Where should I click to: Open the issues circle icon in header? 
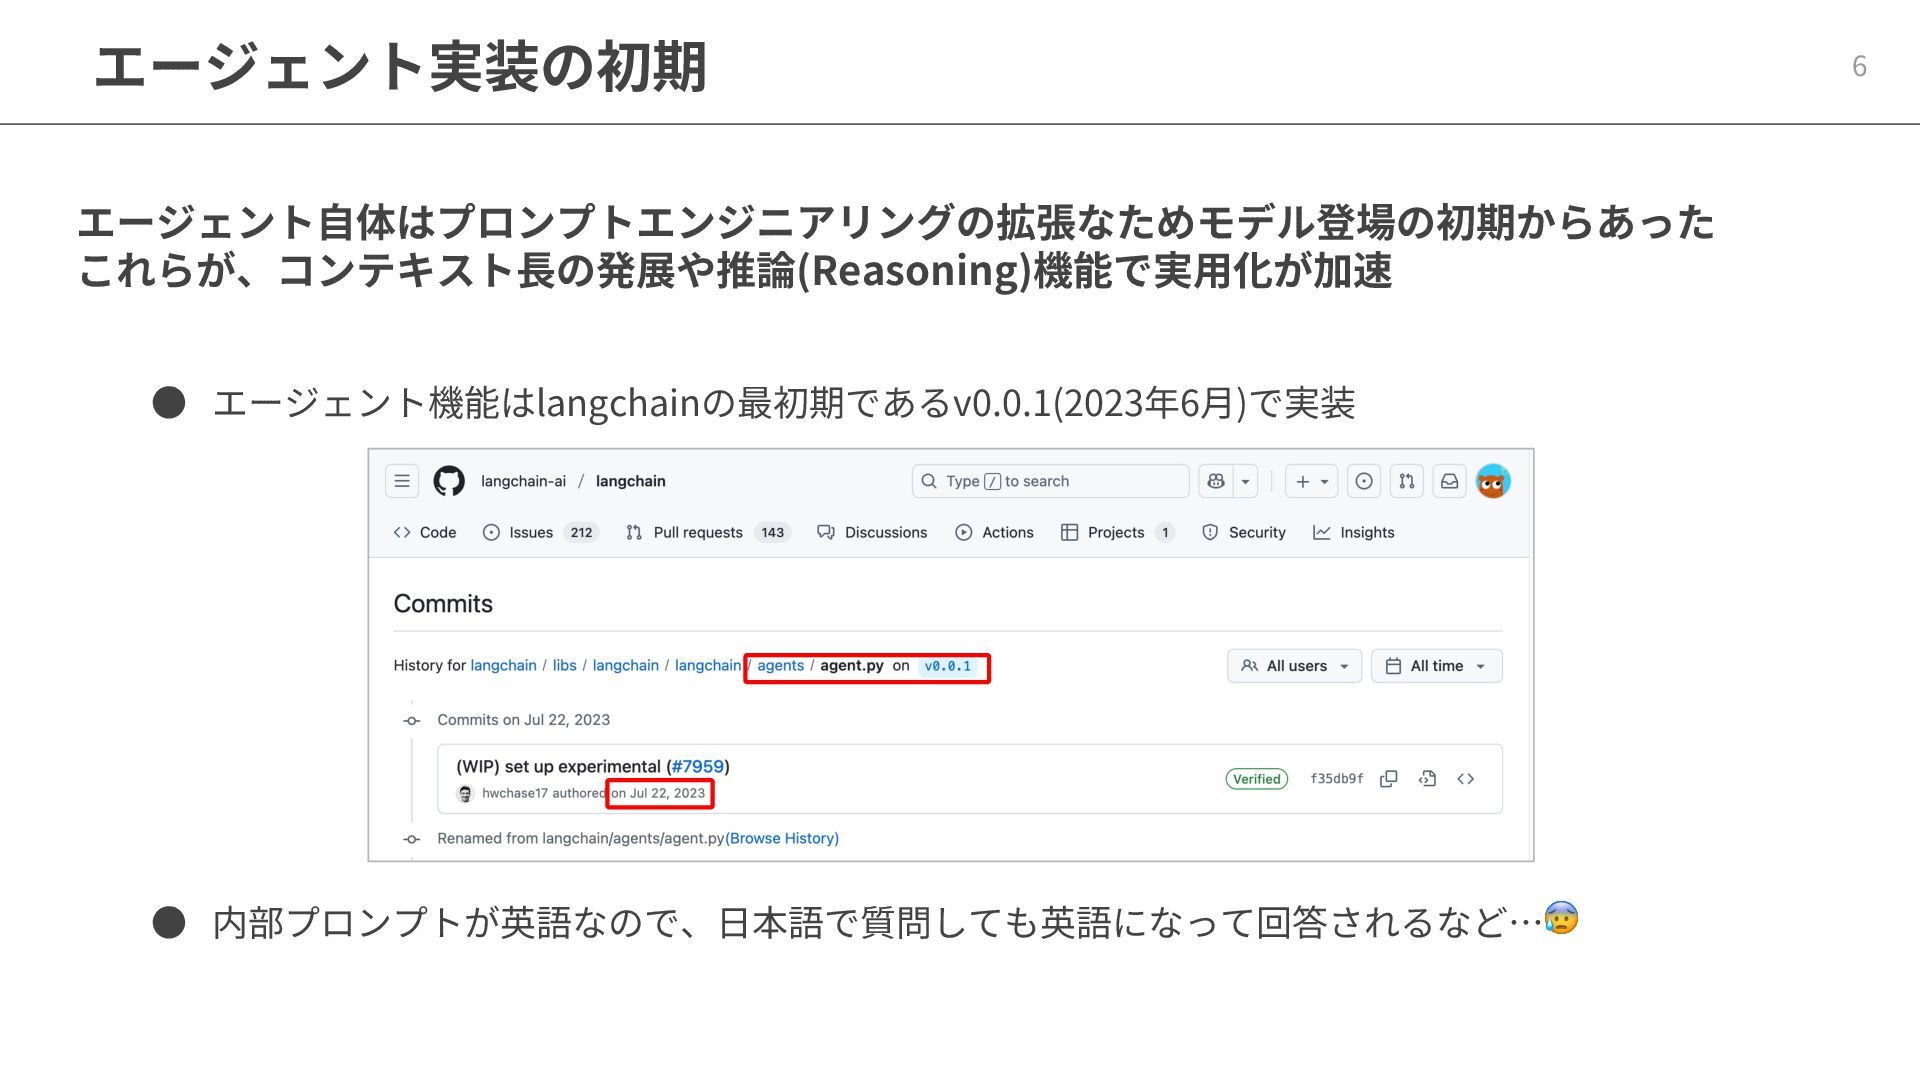pyautogui.click(x=1364, y=481)
